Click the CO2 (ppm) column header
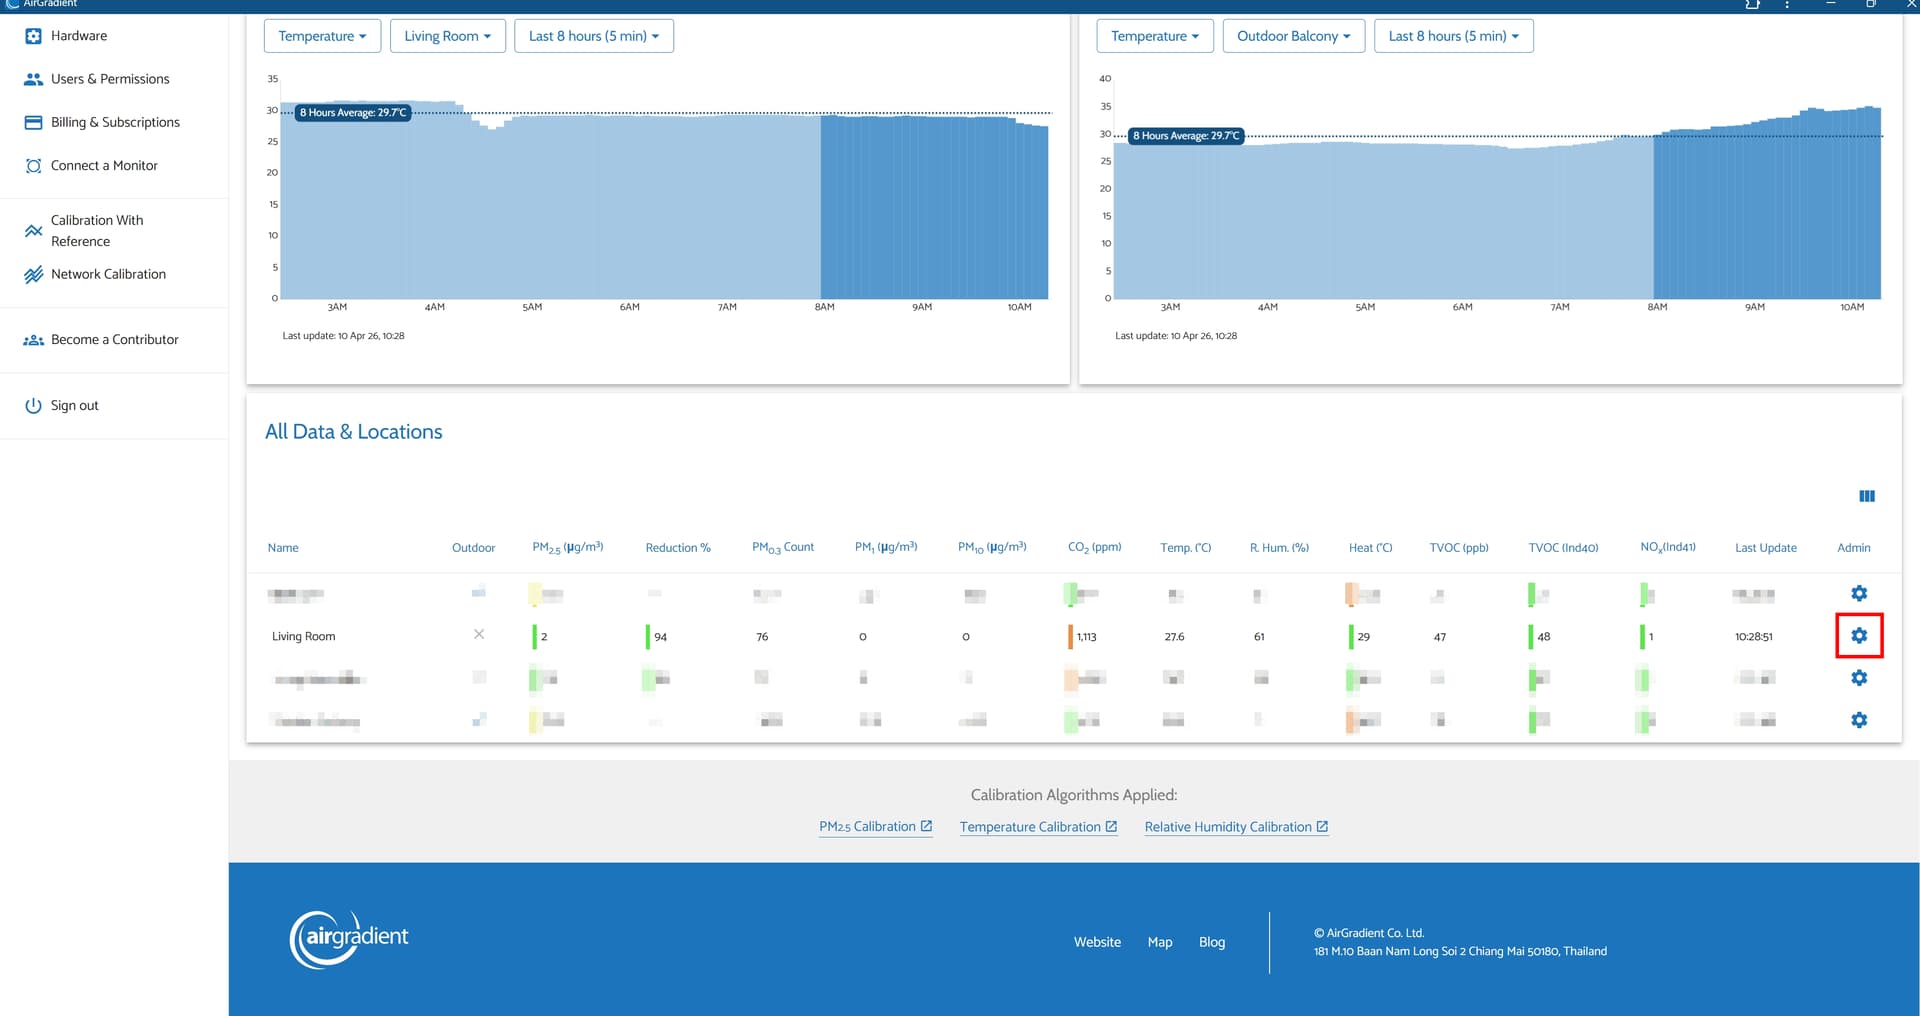This screenshot has height=1016, width=1920. coord(1094,548)
